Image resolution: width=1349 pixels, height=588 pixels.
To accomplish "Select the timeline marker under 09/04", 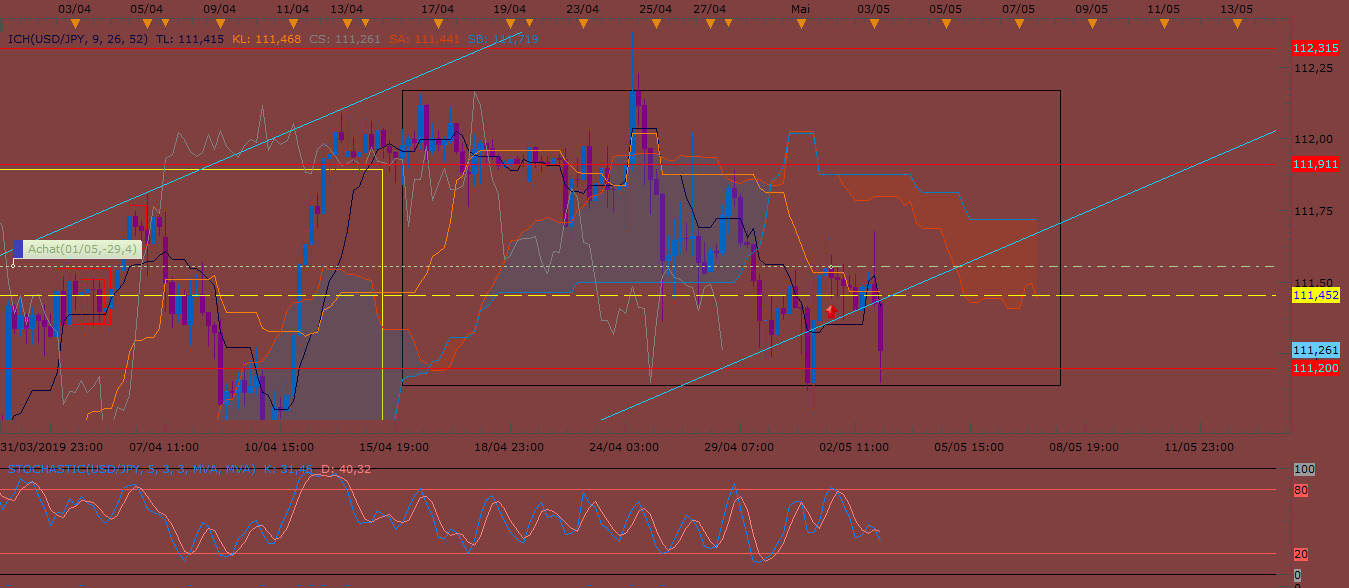I will [219, 22].
